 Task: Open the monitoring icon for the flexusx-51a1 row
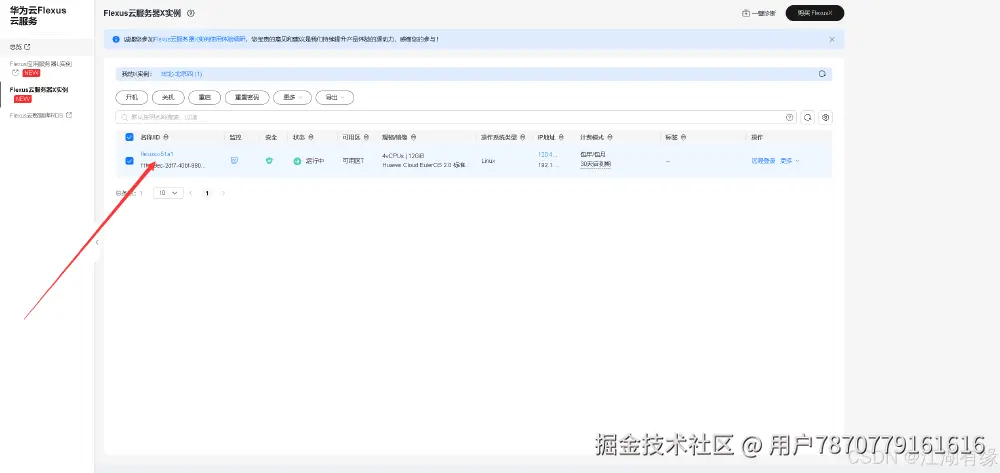click(234, 161)
